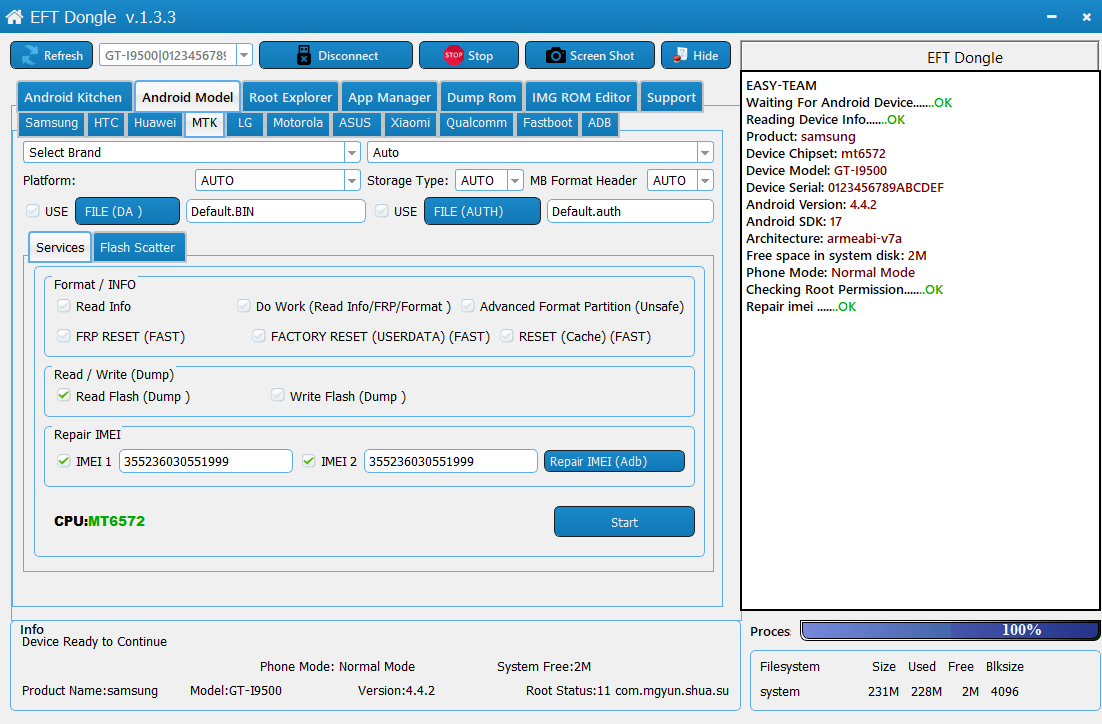Select the Xiaomi brand tab

(x=410, y=123)
